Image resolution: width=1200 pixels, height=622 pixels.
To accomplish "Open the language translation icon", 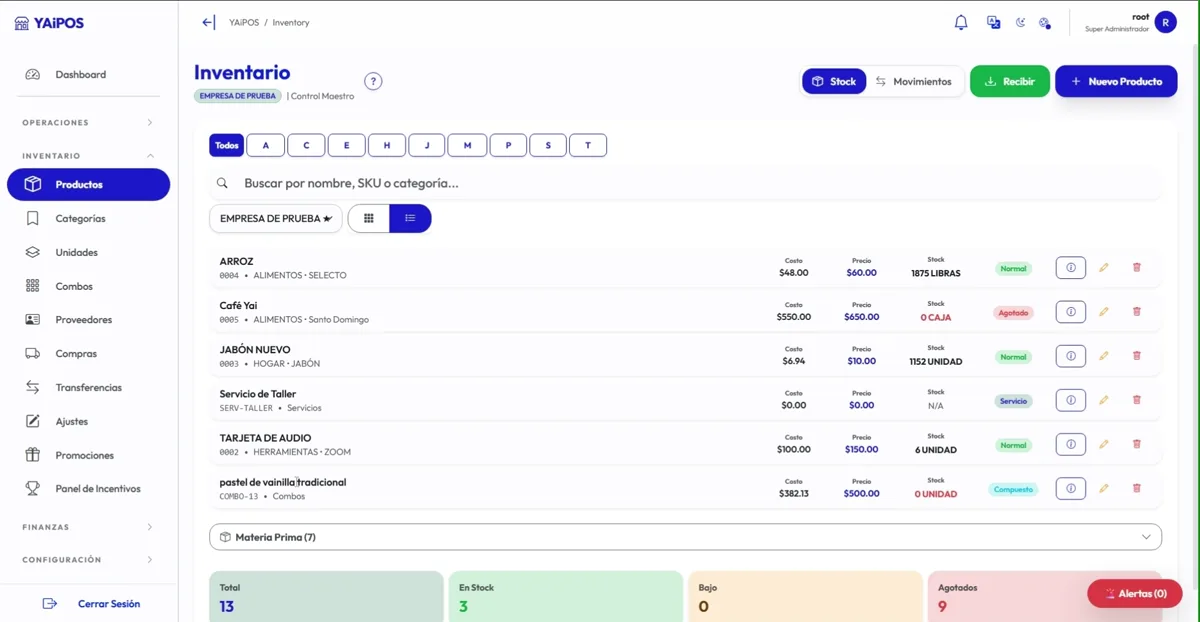I will point(993,22).
